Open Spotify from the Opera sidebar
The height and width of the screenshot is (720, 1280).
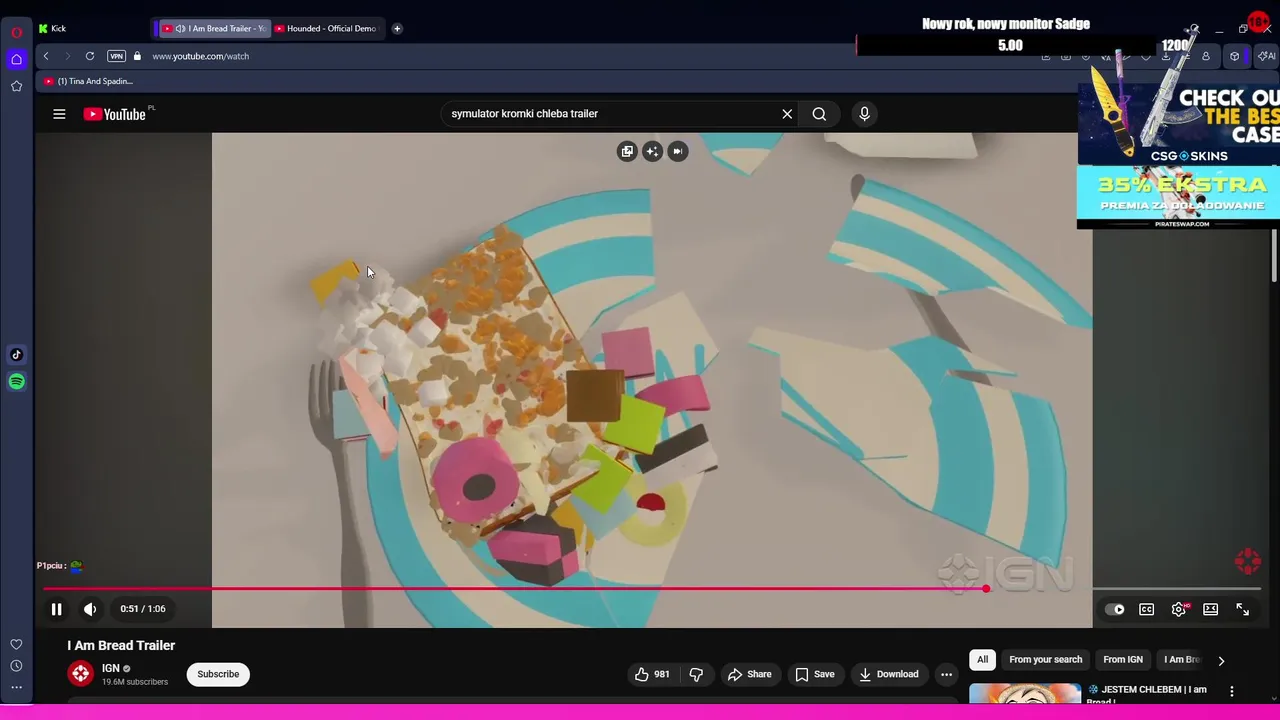(x=16, y=382)
